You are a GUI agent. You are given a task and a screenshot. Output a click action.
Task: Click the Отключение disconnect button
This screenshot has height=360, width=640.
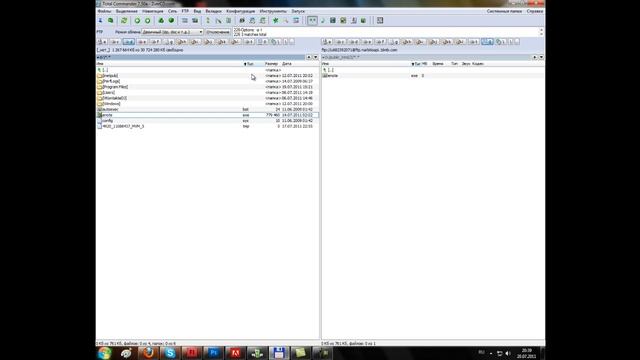point(218,32)
